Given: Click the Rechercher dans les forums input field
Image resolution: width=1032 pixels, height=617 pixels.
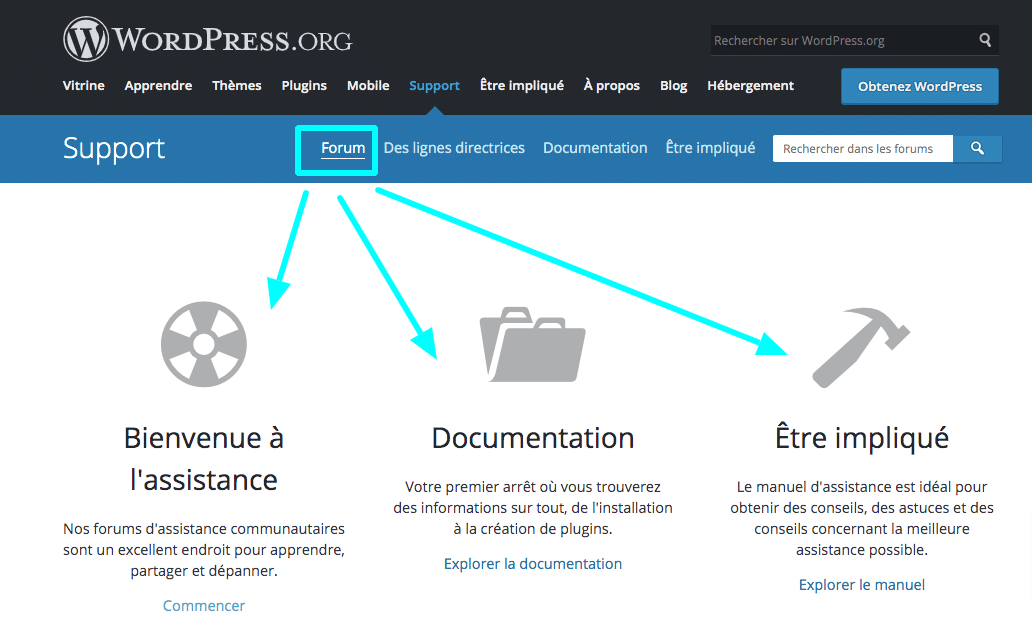Looking at the screenshot, I should pos(862,148).
